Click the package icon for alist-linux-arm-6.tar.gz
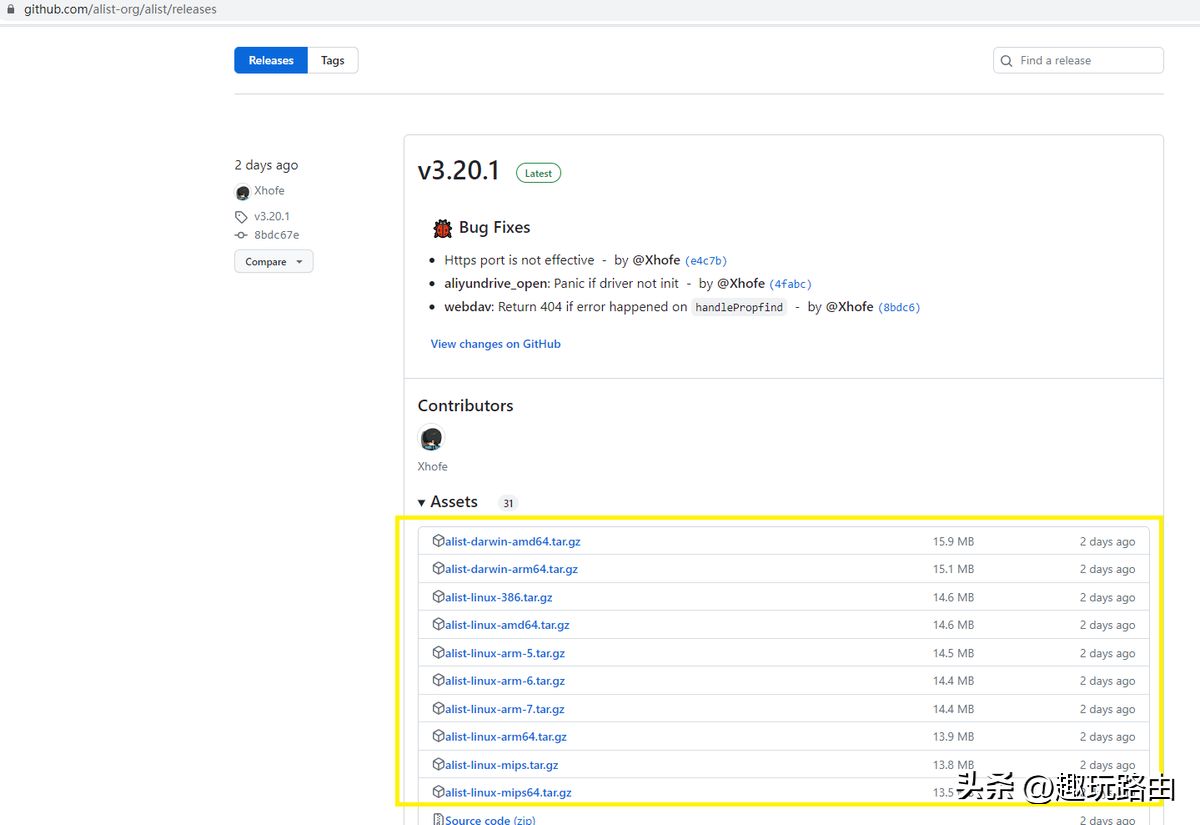The height and width of the screenshot is (825, 1200). coord(438,681)
